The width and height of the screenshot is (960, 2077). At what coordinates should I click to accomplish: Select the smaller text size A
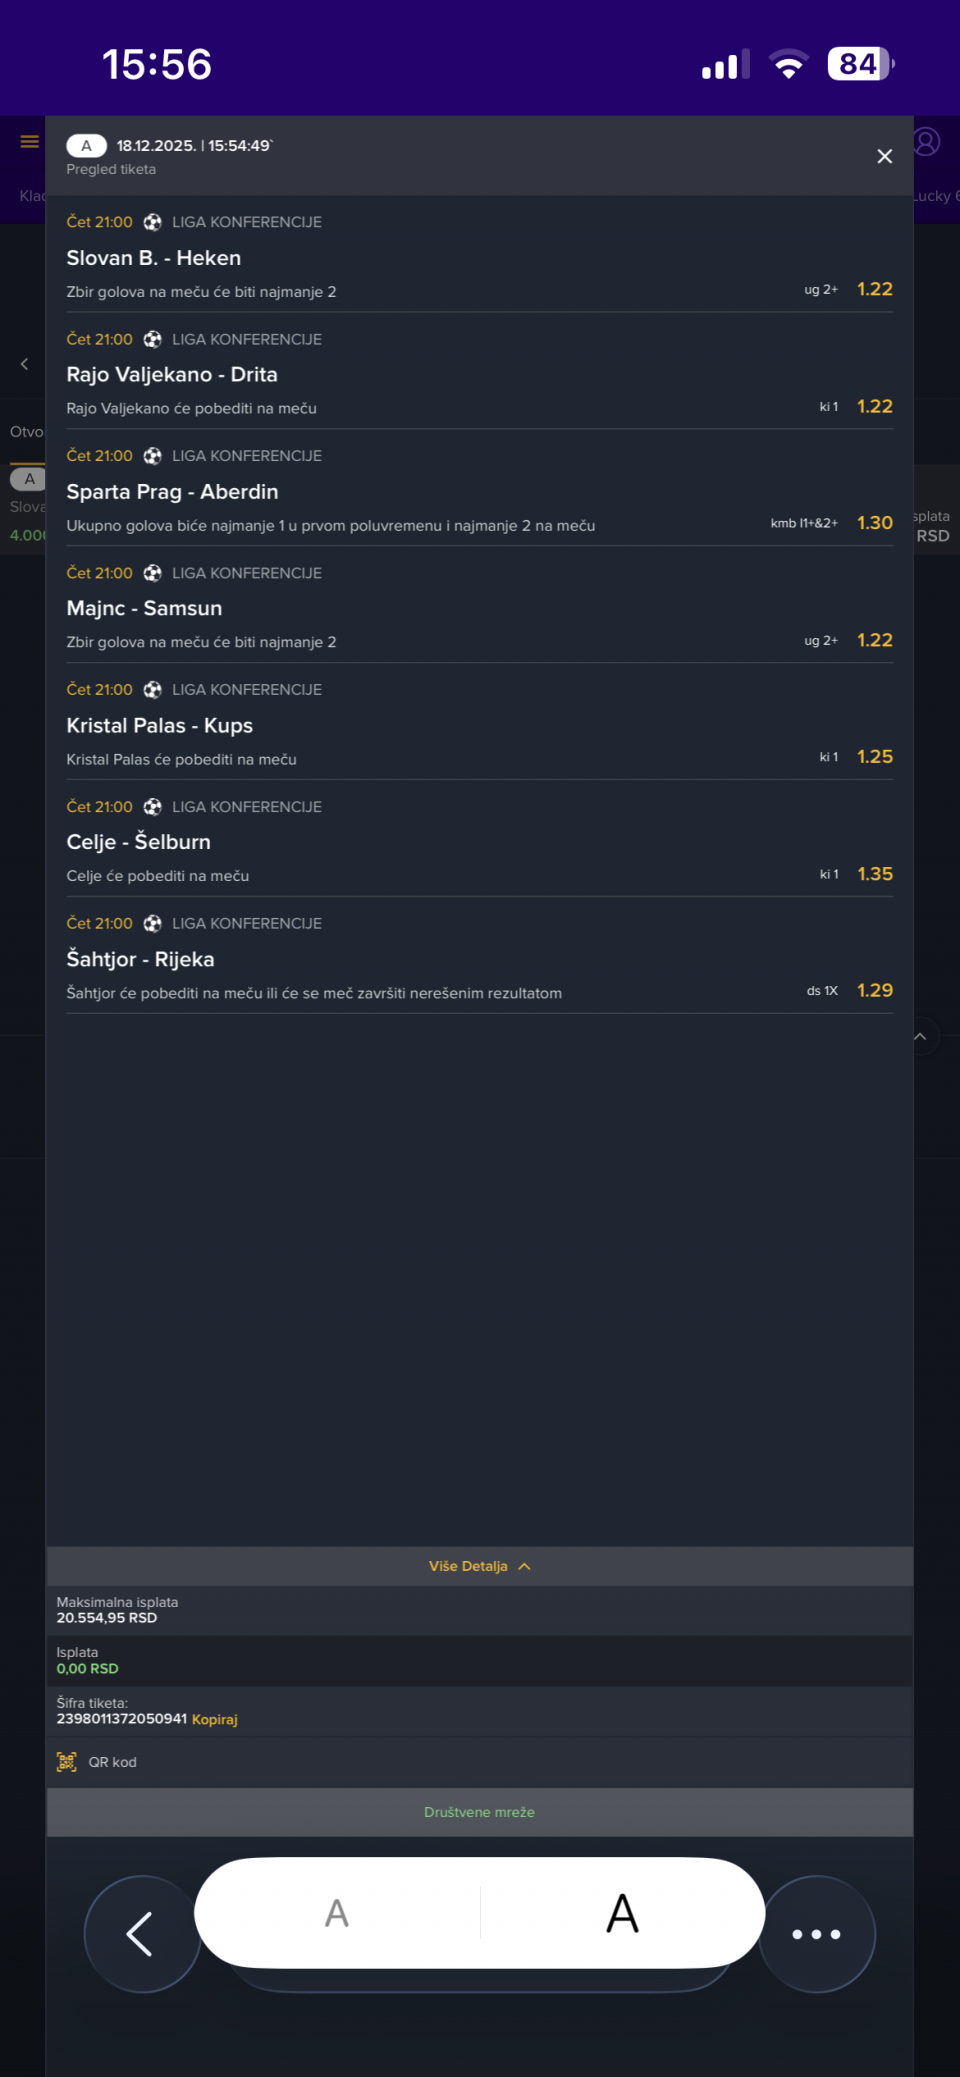pos(337,1913)
